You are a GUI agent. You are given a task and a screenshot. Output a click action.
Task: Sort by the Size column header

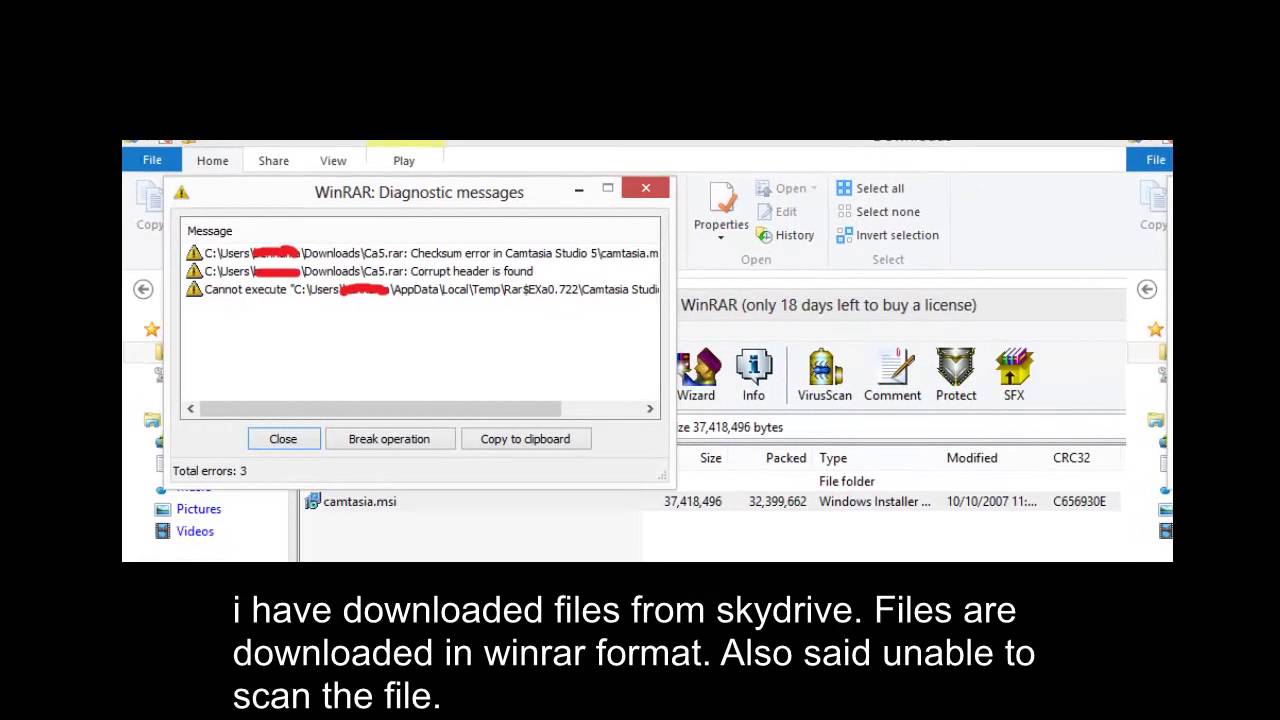click(x=711, y=458)
